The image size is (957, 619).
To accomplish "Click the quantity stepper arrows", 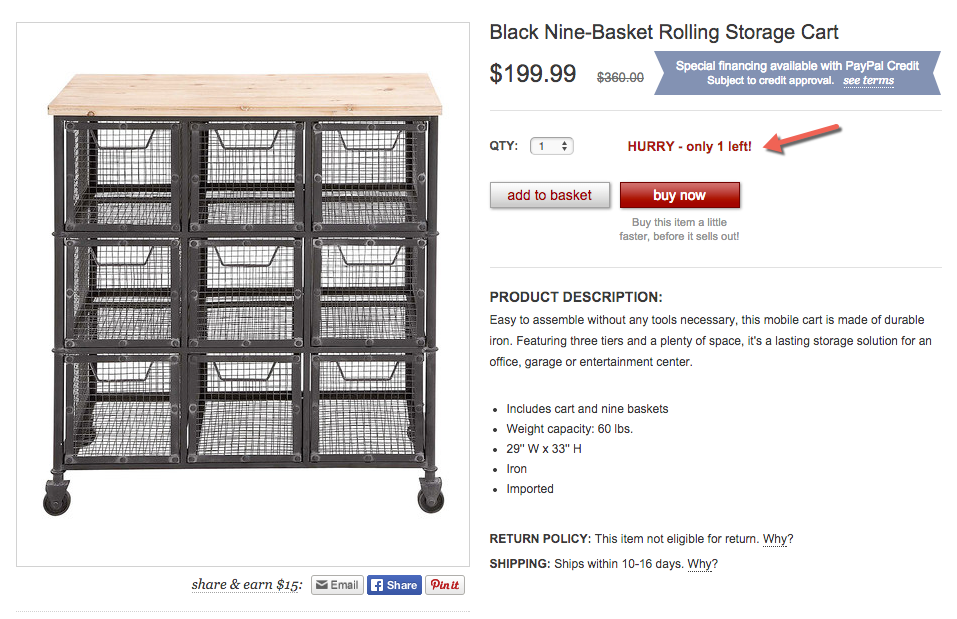I will pyautogui.click(x=565, y=146).
